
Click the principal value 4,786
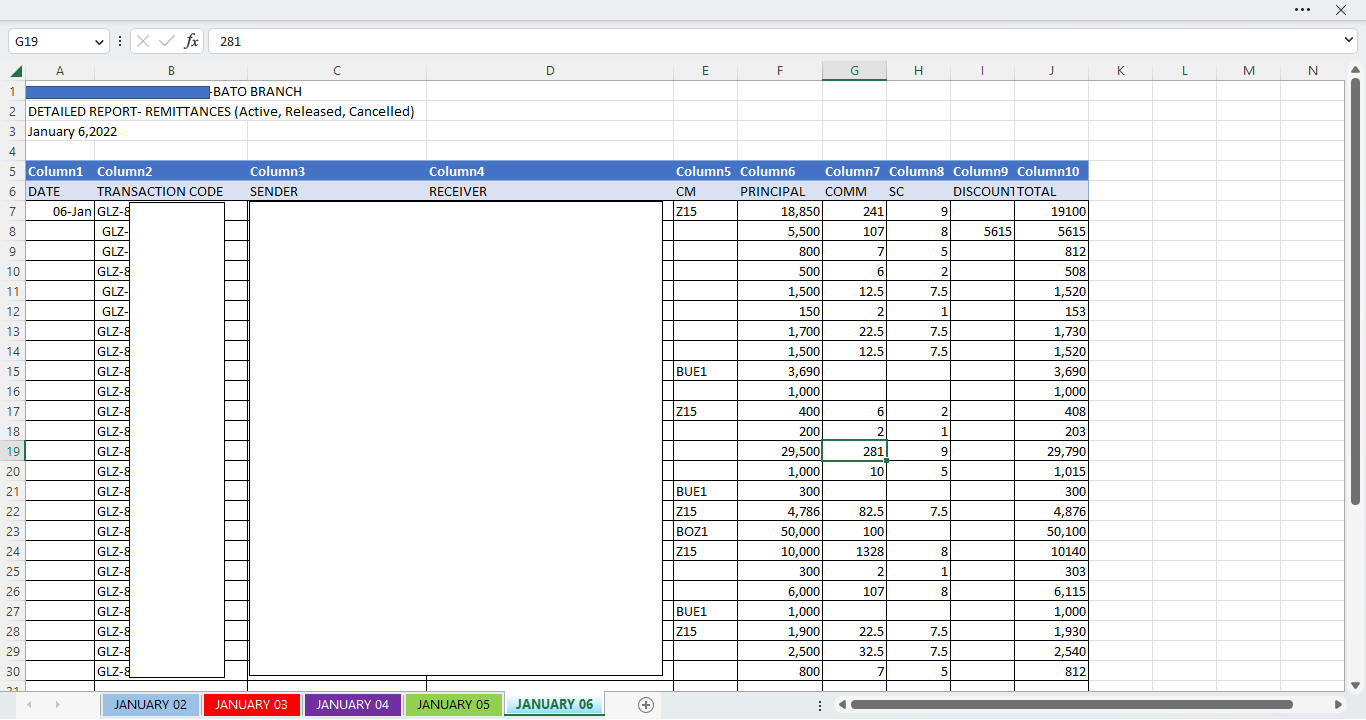coord(780,511)
